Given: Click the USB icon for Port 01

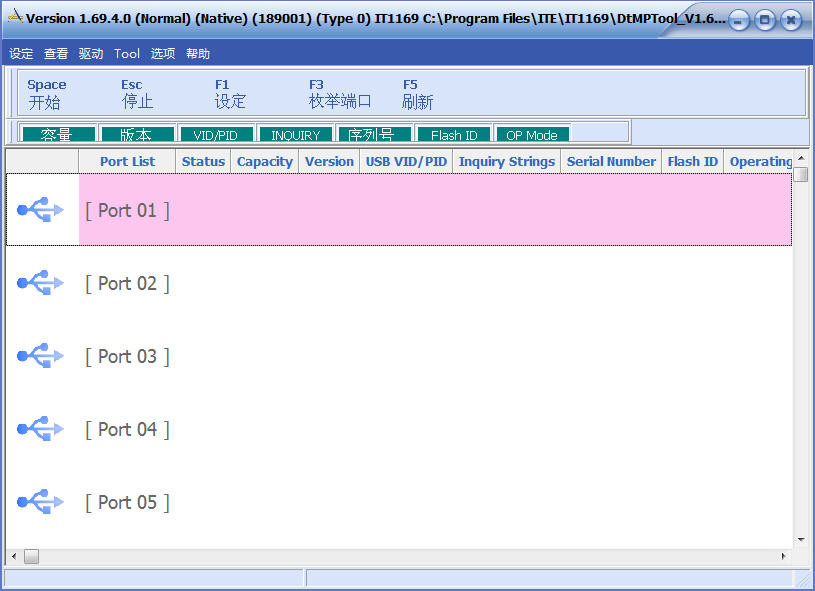Looking at the screenshot, I should pyautogui.click(x=40, y=210).
